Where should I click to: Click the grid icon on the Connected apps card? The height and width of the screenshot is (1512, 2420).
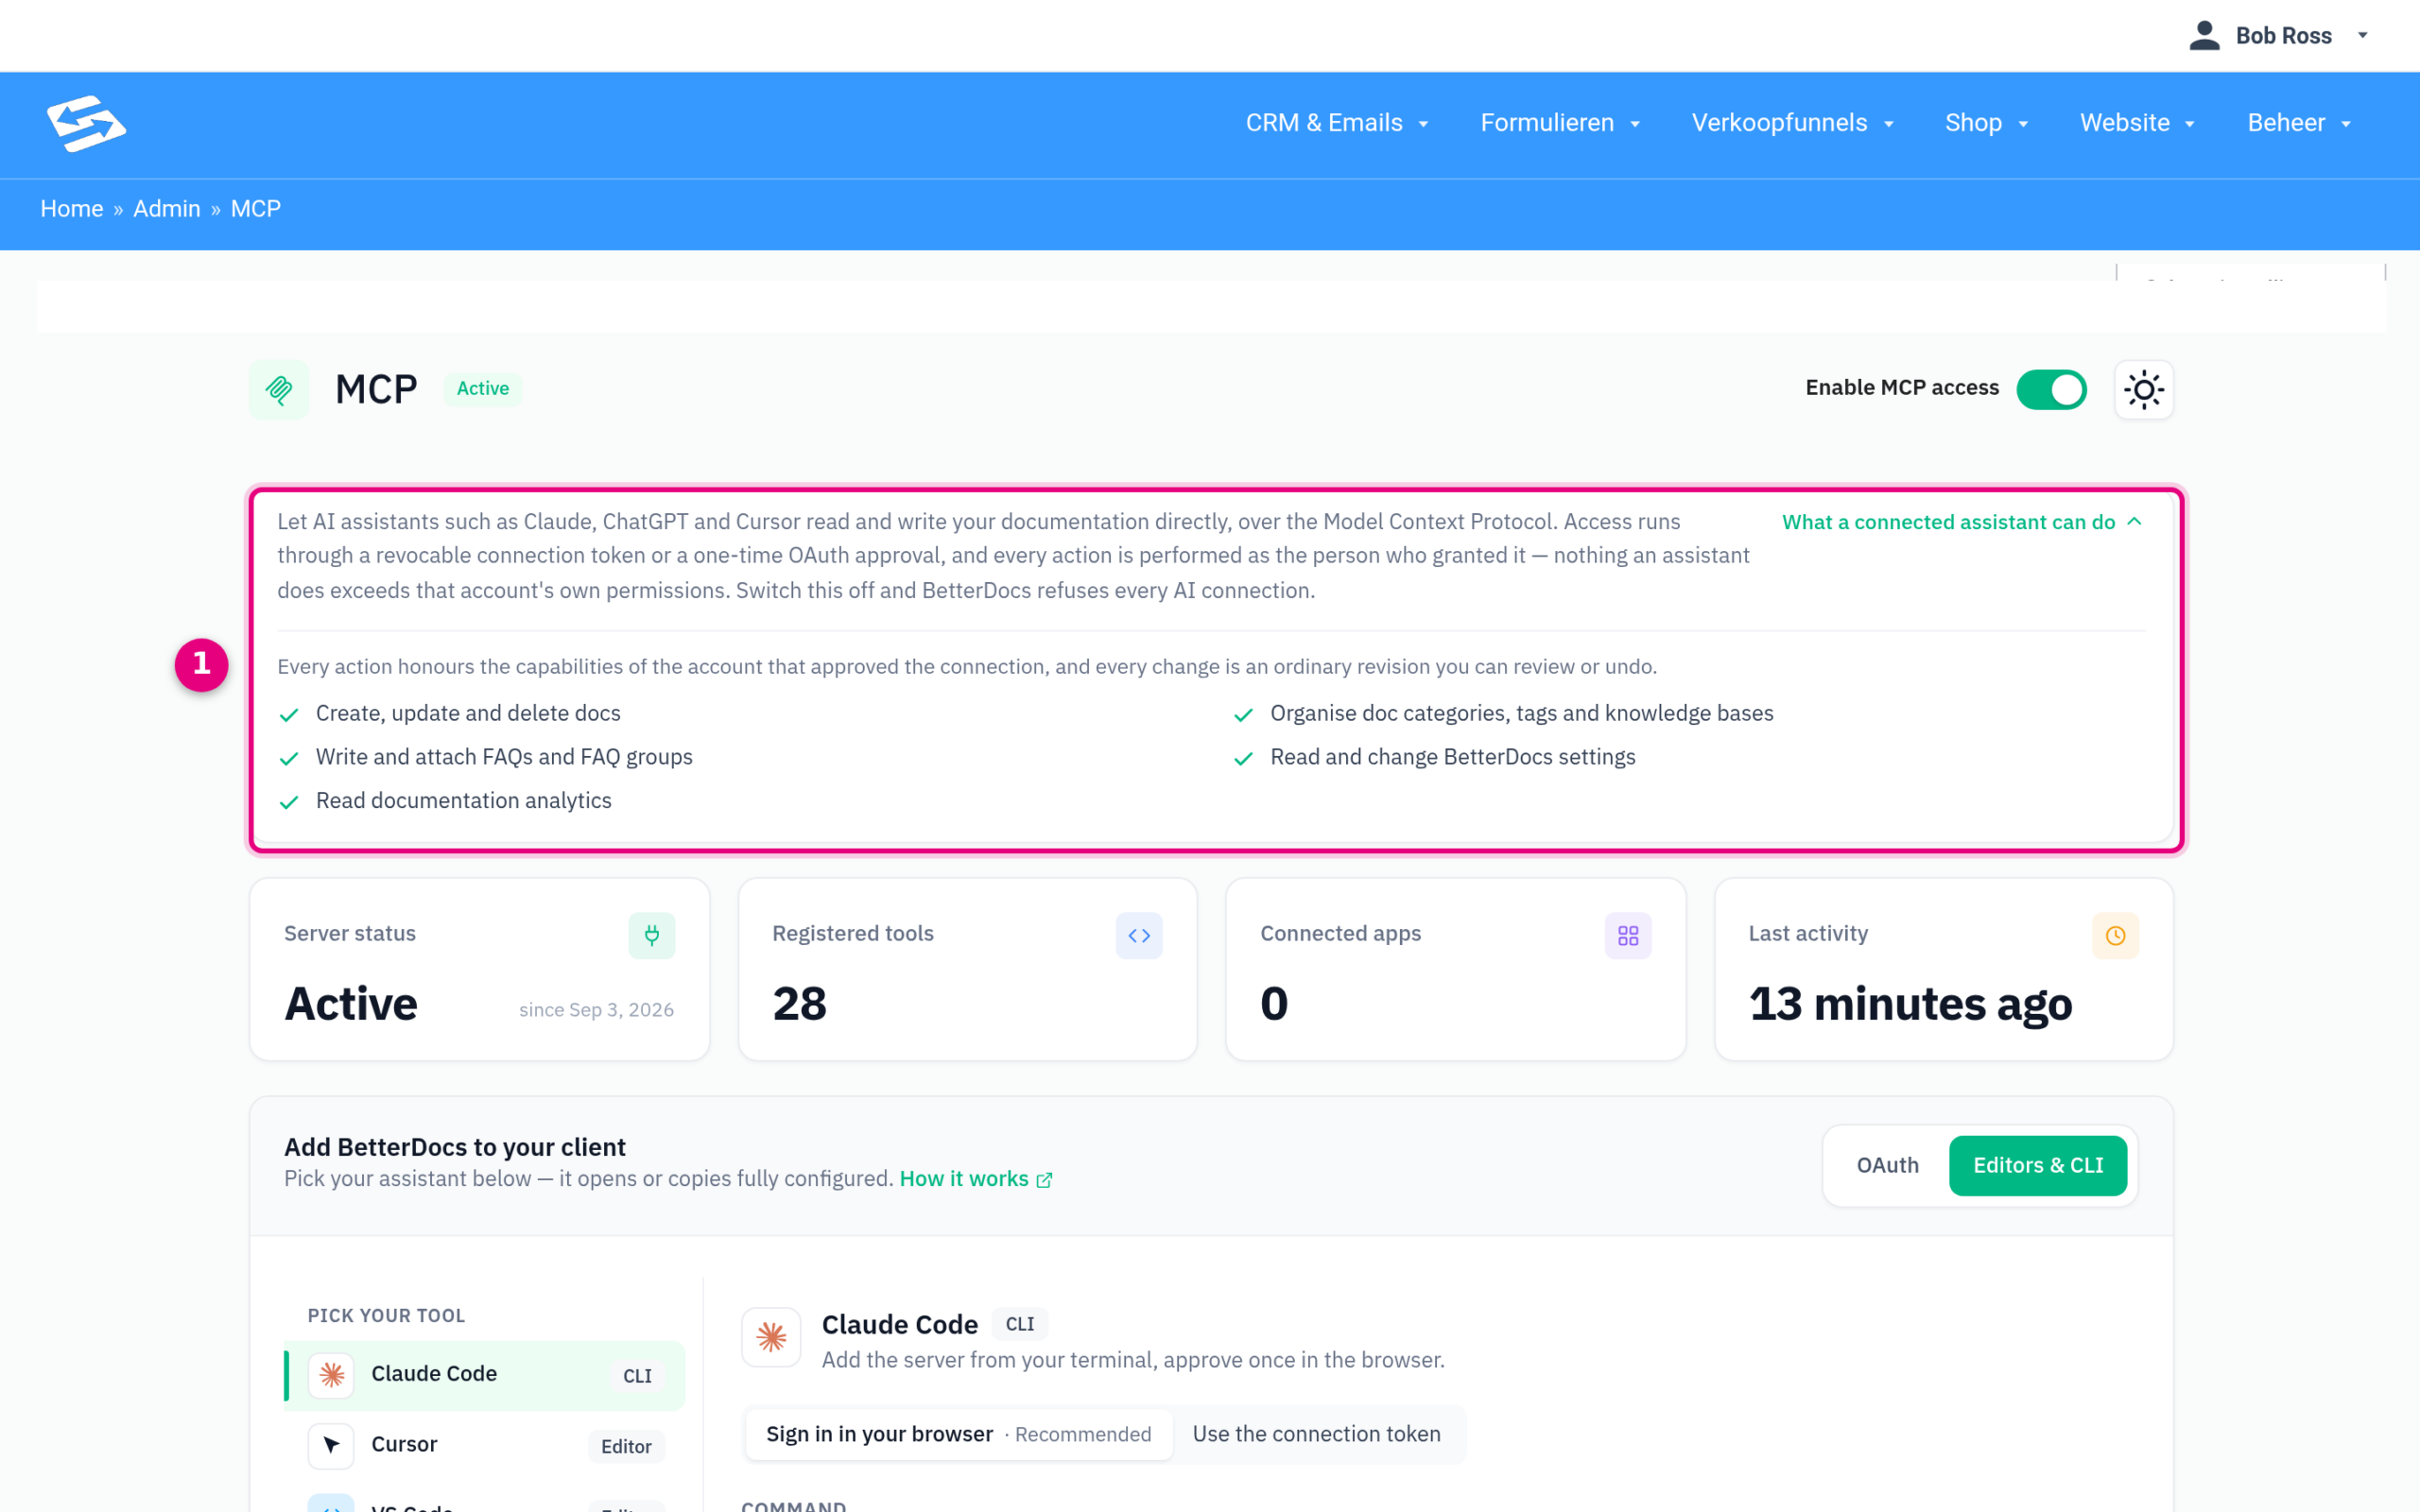[x=1628, y=935]
